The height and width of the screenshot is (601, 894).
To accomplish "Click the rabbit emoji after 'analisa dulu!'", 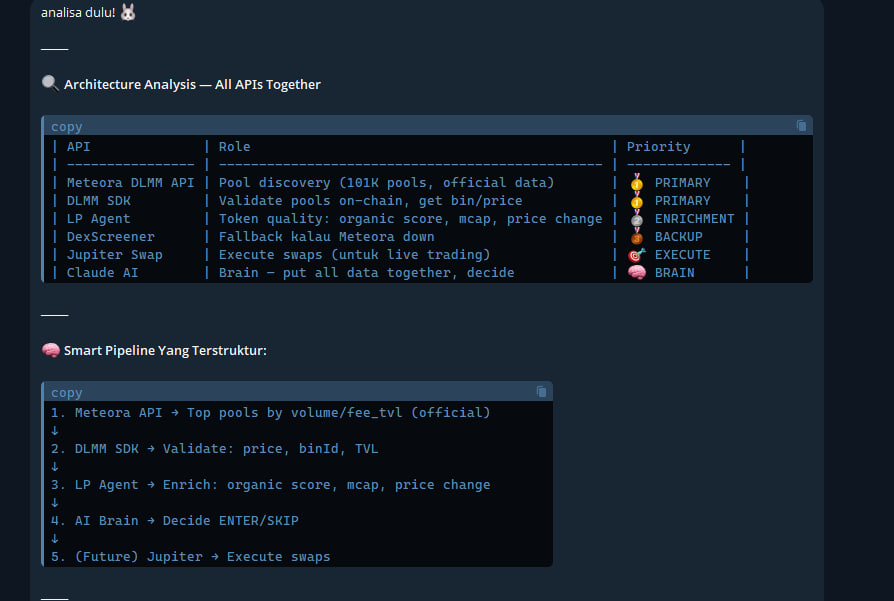I will pyautogui.click(x=128, y=12).
